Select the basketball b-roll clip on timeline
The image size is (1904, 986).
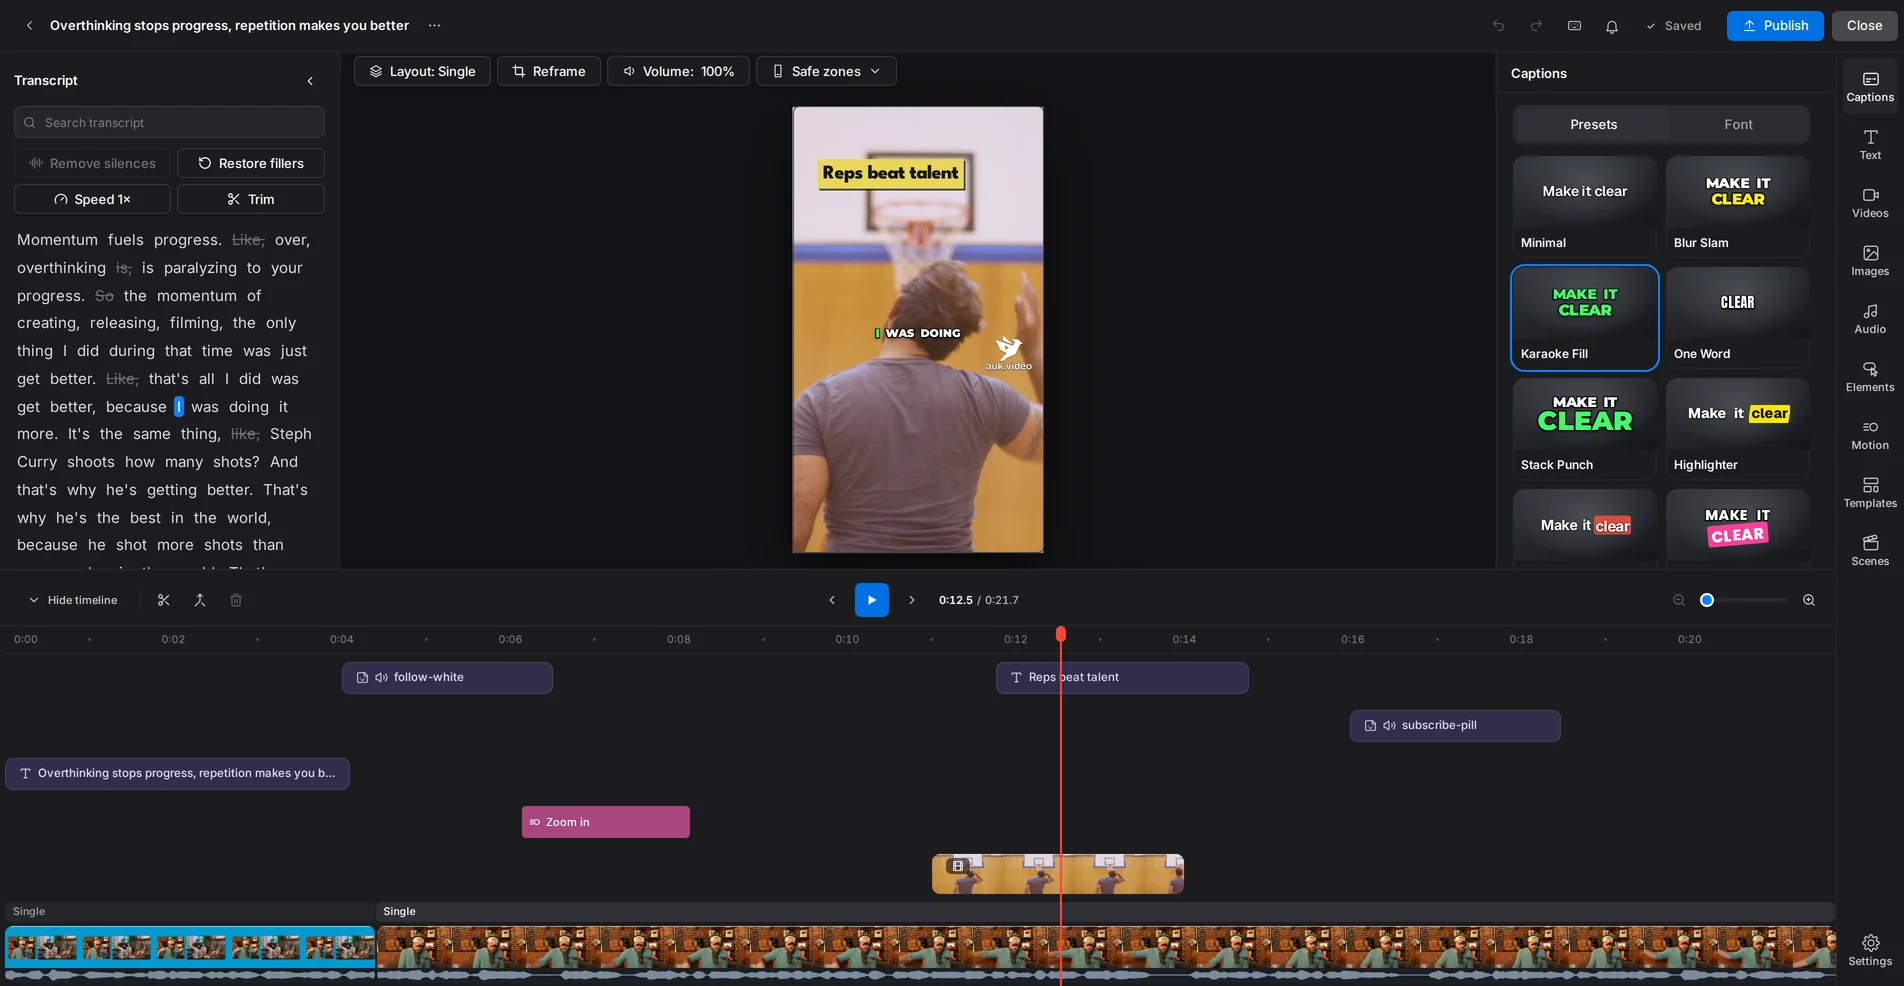tap(1057, 874)
